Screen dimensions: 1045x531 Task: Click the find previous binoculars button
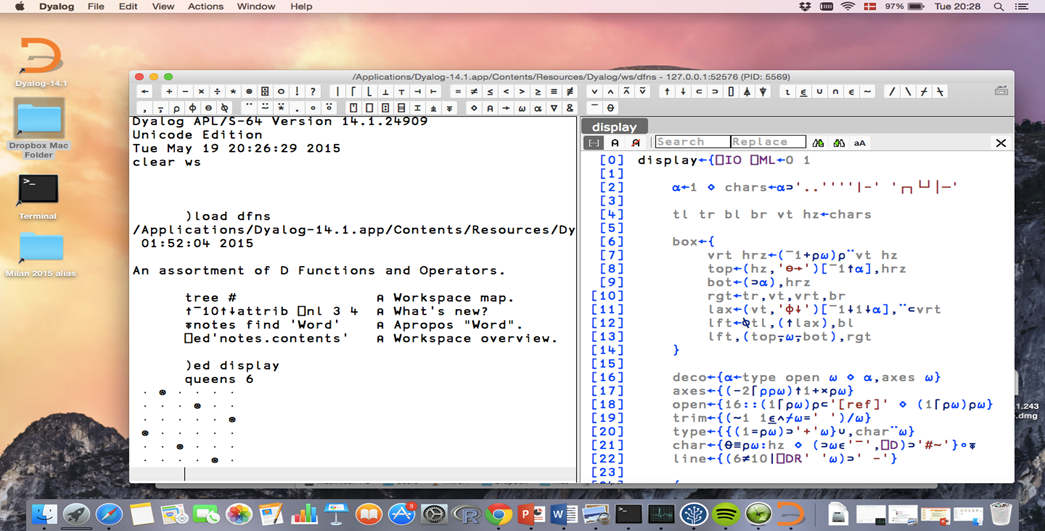pos(839,143)
